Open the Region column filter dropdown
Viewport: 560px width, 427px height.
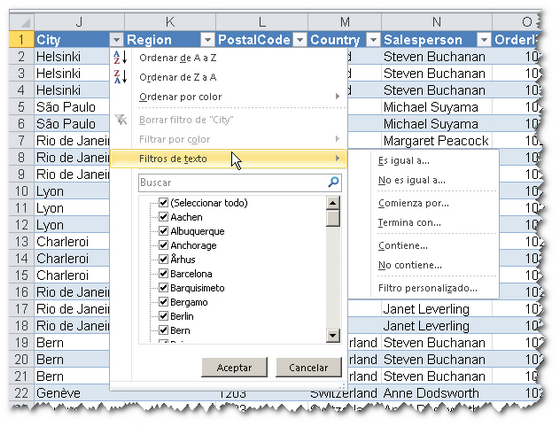pos(208,40)
